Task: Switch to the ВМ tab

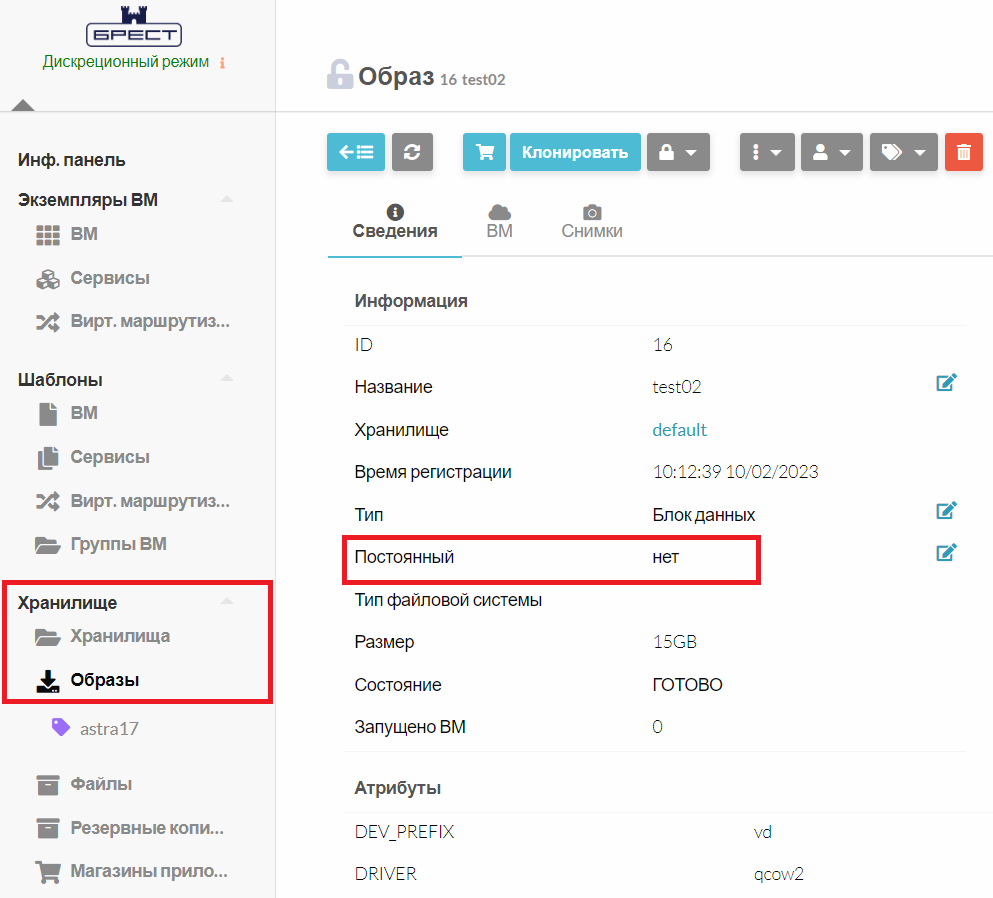Action: point(499,222)
